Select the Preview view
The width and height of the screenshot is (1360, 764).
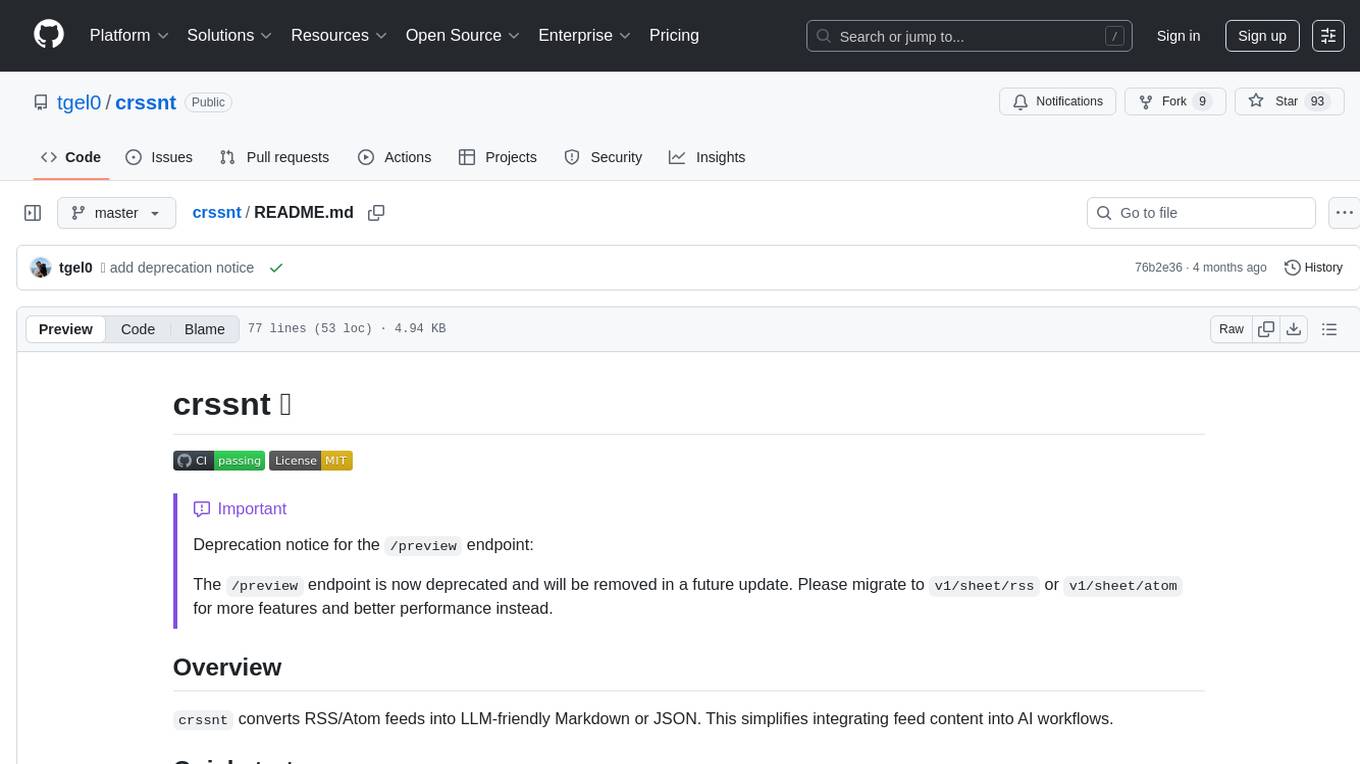[x=66, y=329]
